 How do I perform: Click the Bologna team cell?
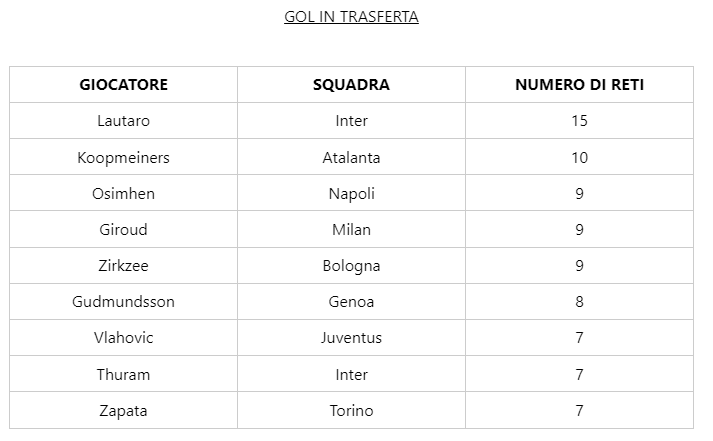351,266
